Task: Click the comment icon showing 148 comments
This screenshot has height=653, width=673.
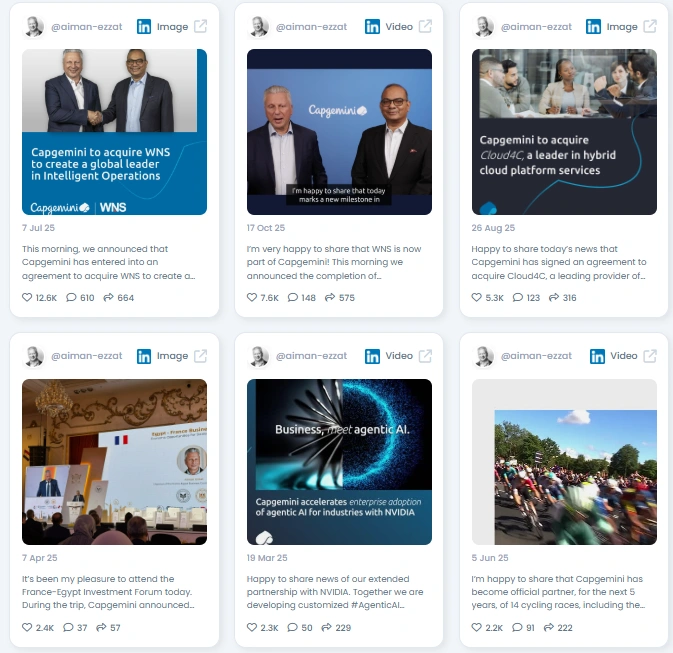Action: pyautogui.click(x=293, y=297)
